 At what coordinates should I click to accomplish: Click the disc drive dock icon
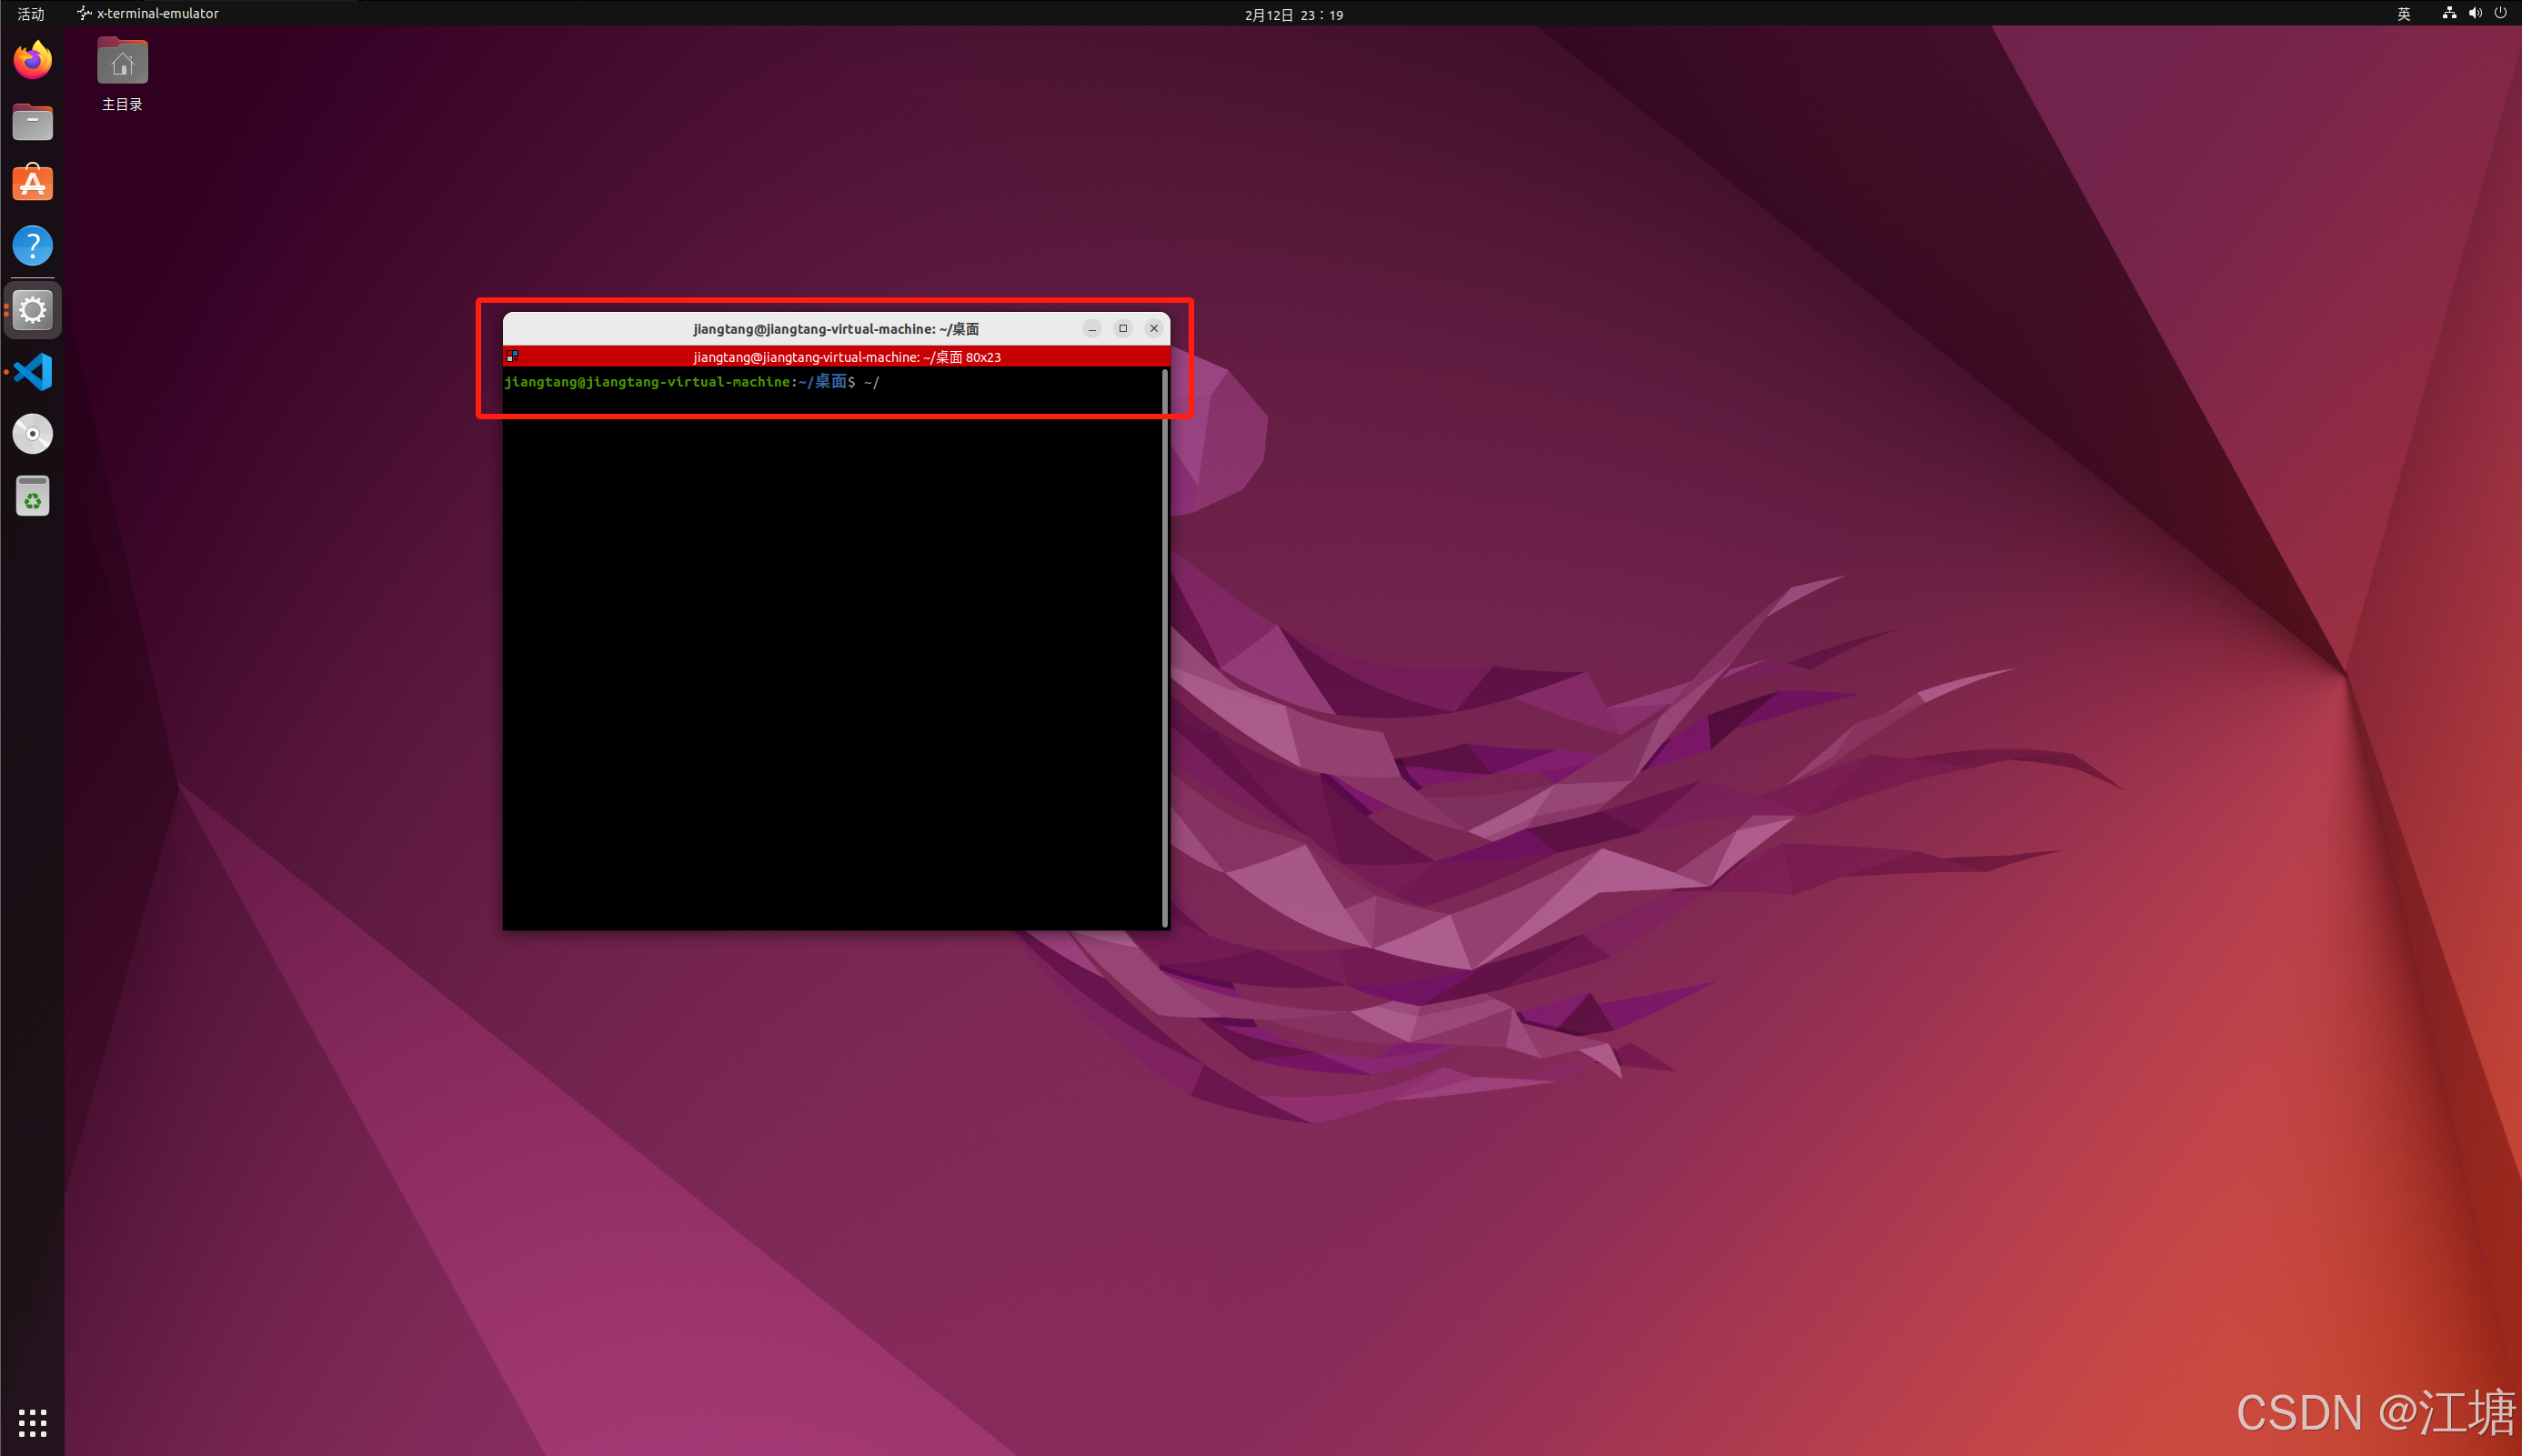[32, 434]
